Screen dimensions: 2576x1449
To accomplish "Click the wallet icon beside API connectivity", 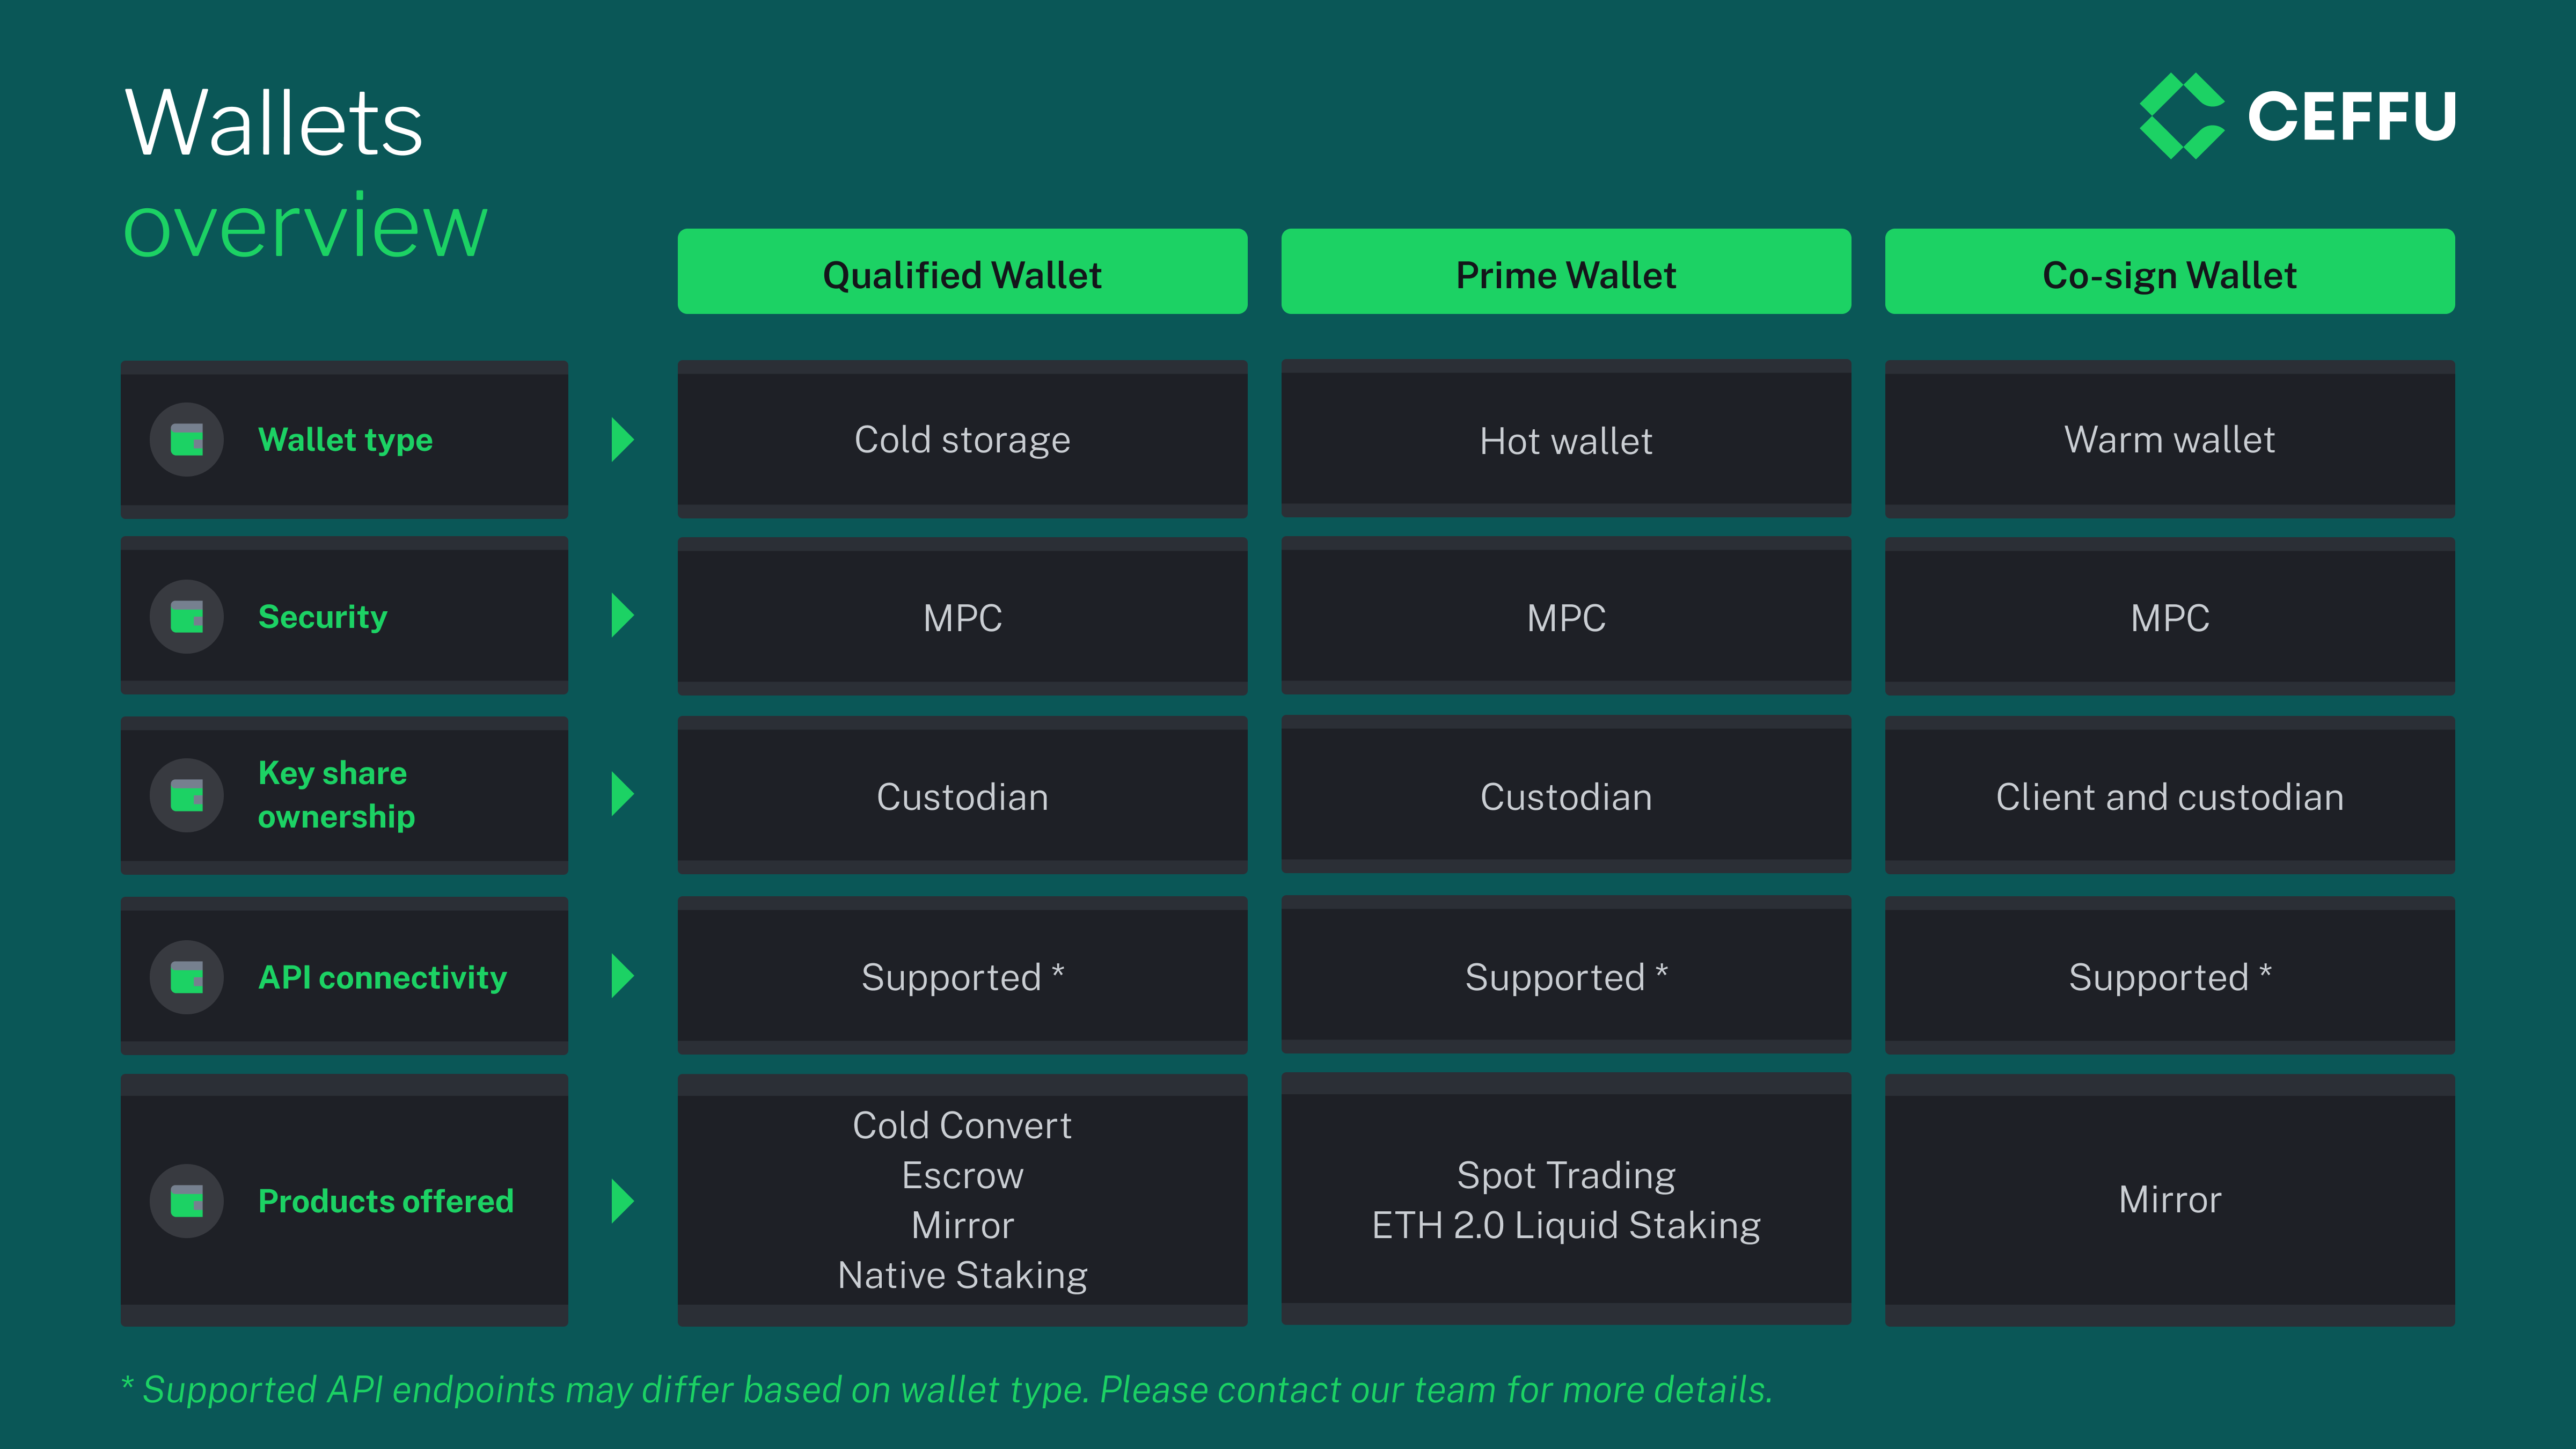I will 187,977.
